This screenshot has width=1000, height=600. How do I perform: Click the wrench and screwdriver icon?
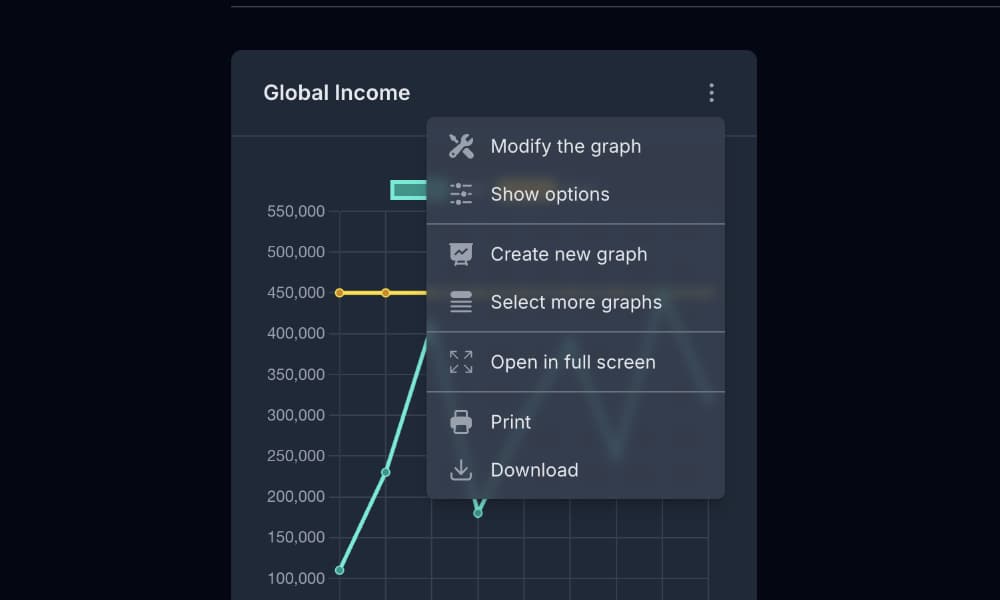461,146
